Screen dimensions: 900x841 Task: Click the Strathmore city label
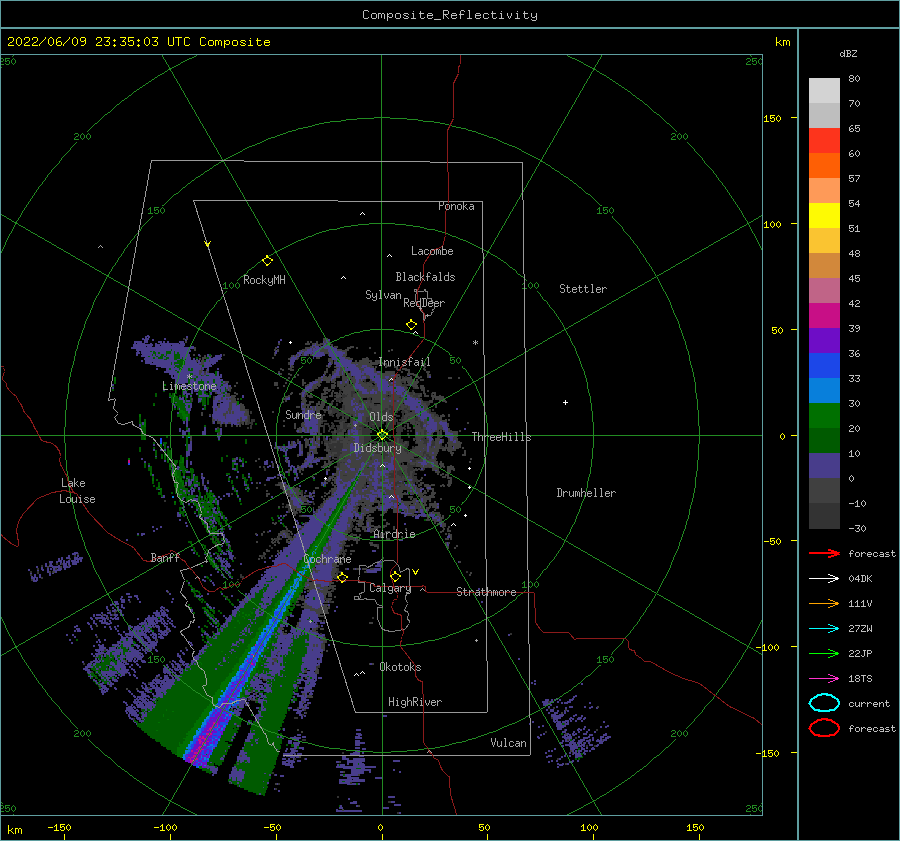[x=486, y=592]
